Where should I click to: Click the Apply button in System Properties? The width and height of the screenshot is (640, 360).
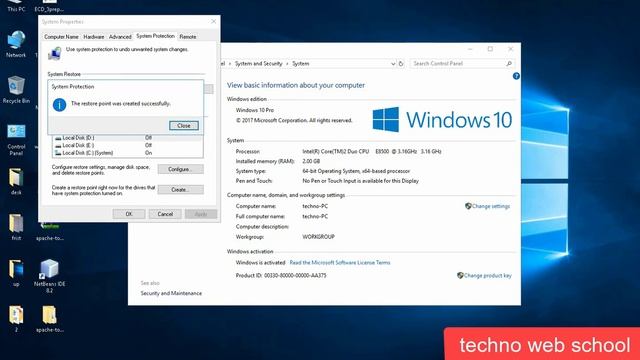201,214
